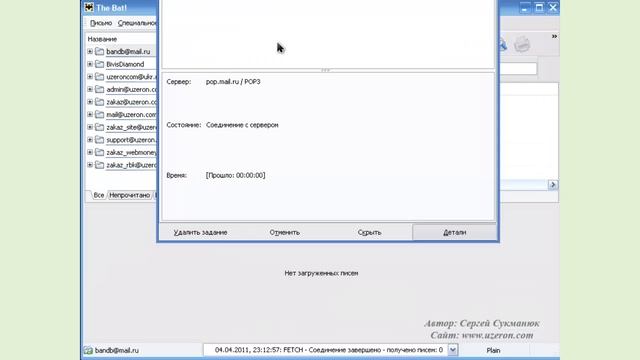Select the bandb@mail.ru folder icon
Image resolution: width=640 pixels, height=360 pixels.
(x=100, y=51)
